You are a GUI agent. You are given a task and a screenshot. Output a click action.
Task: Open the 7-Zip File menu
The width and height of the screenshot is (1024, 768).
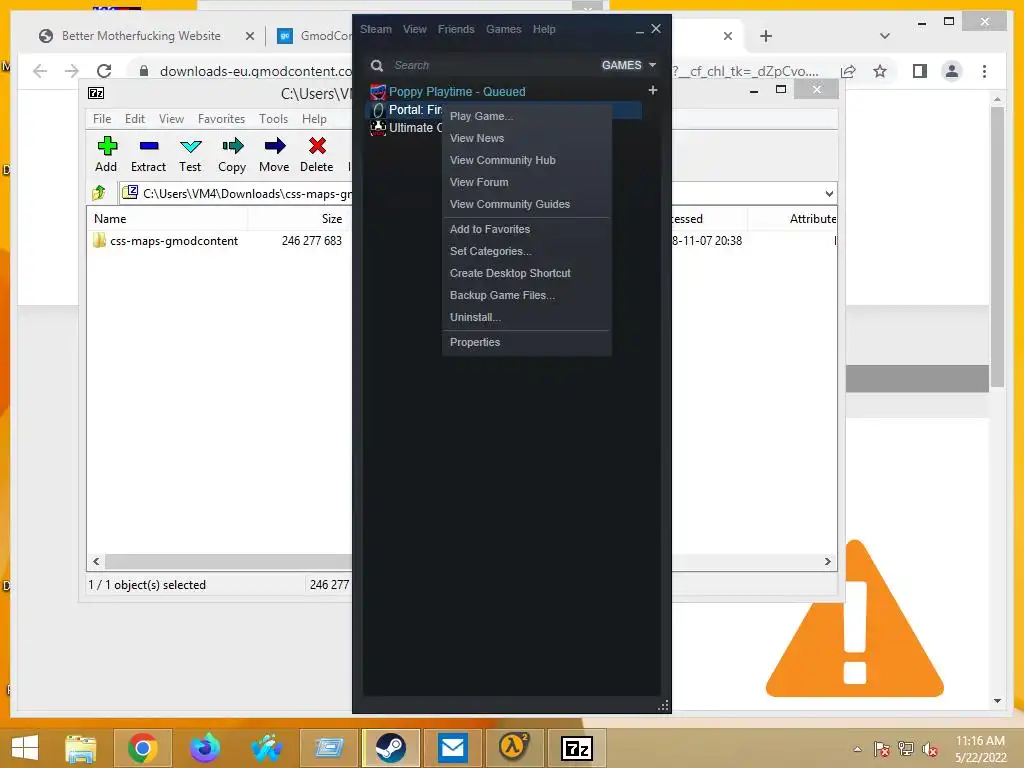pos(102,119)
